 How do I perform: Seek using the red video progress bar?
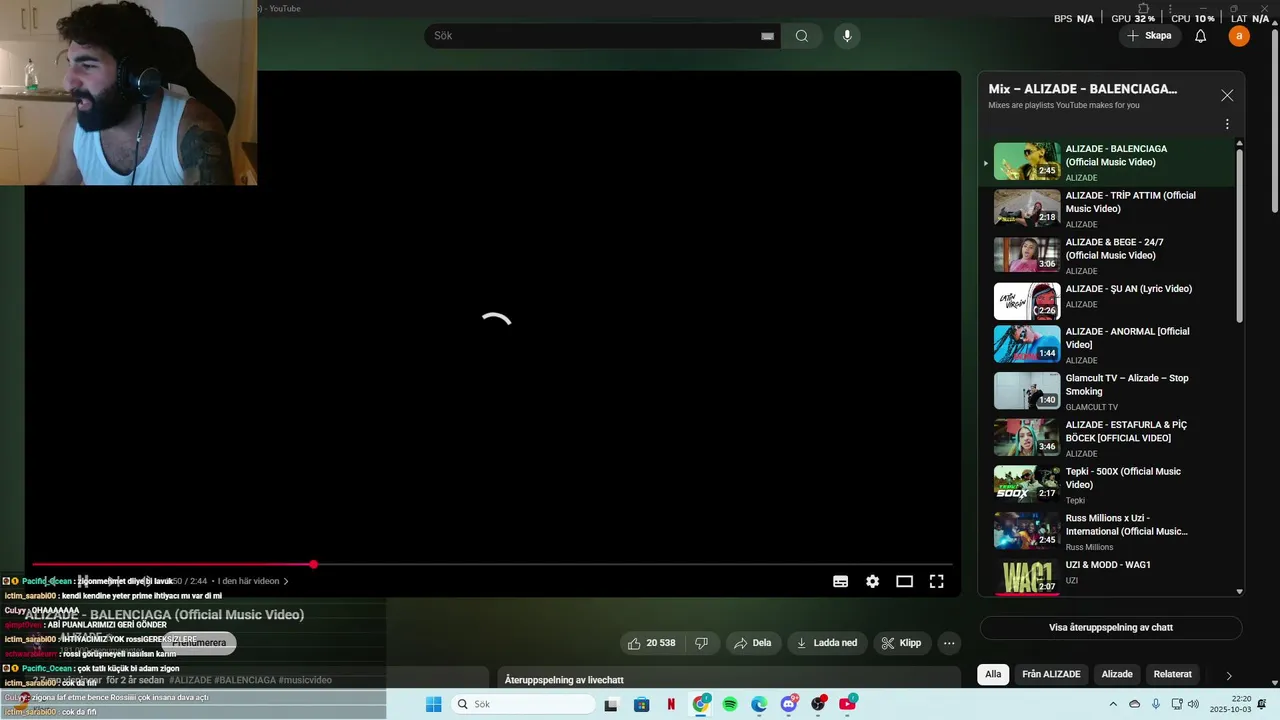pyautogui.click(x=492, y=565)
